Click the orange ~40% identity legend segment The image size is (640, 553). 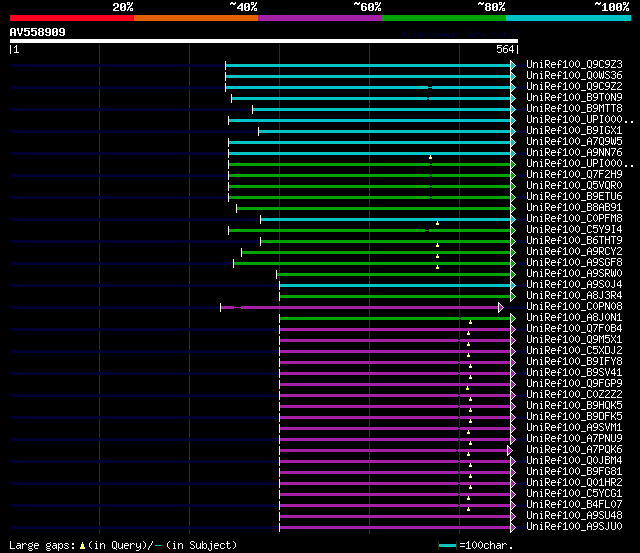[196, 18]
